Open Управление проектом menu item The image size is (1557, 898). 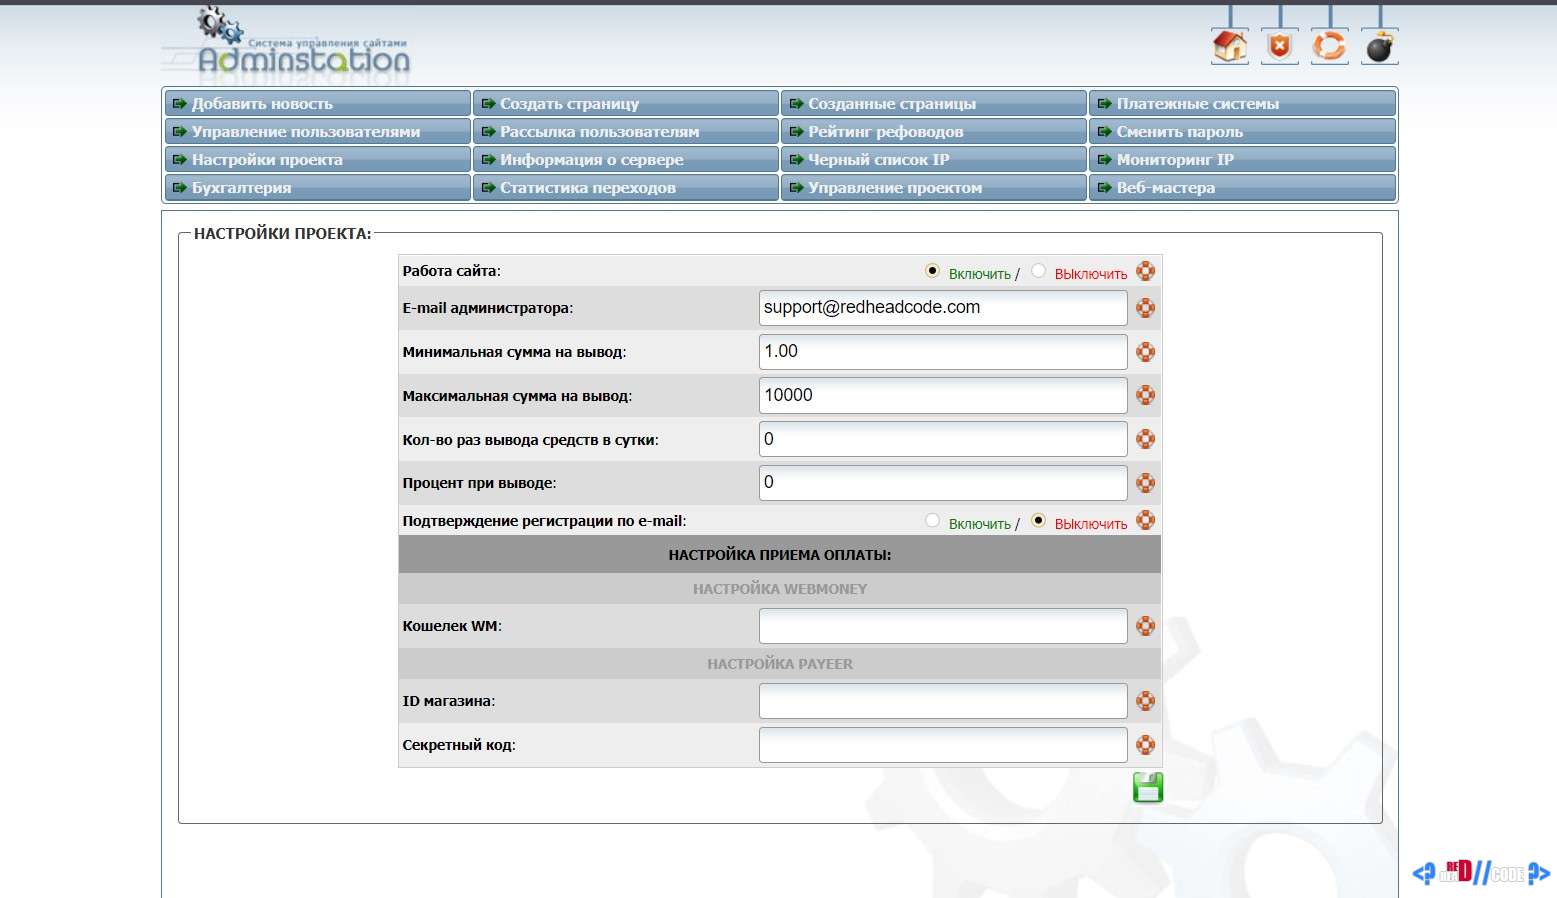coord(934,187)
